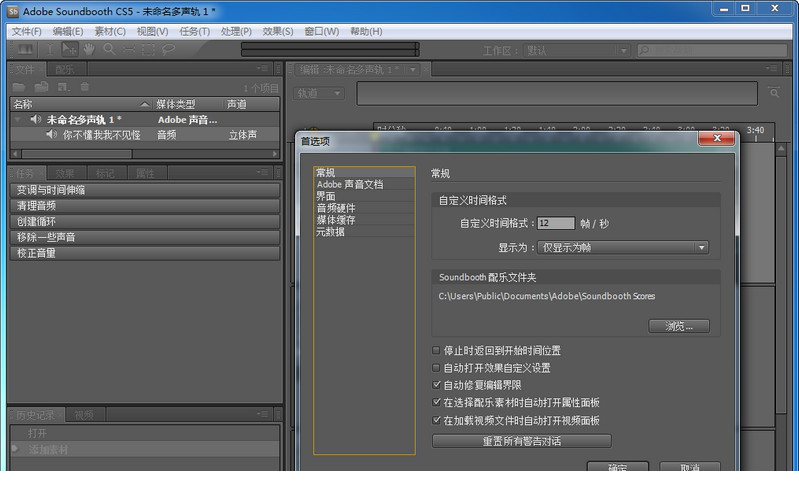This screenshot has height=489, width=799.
Task: Open the 素材(C) menu
Action: coord(110,32)
